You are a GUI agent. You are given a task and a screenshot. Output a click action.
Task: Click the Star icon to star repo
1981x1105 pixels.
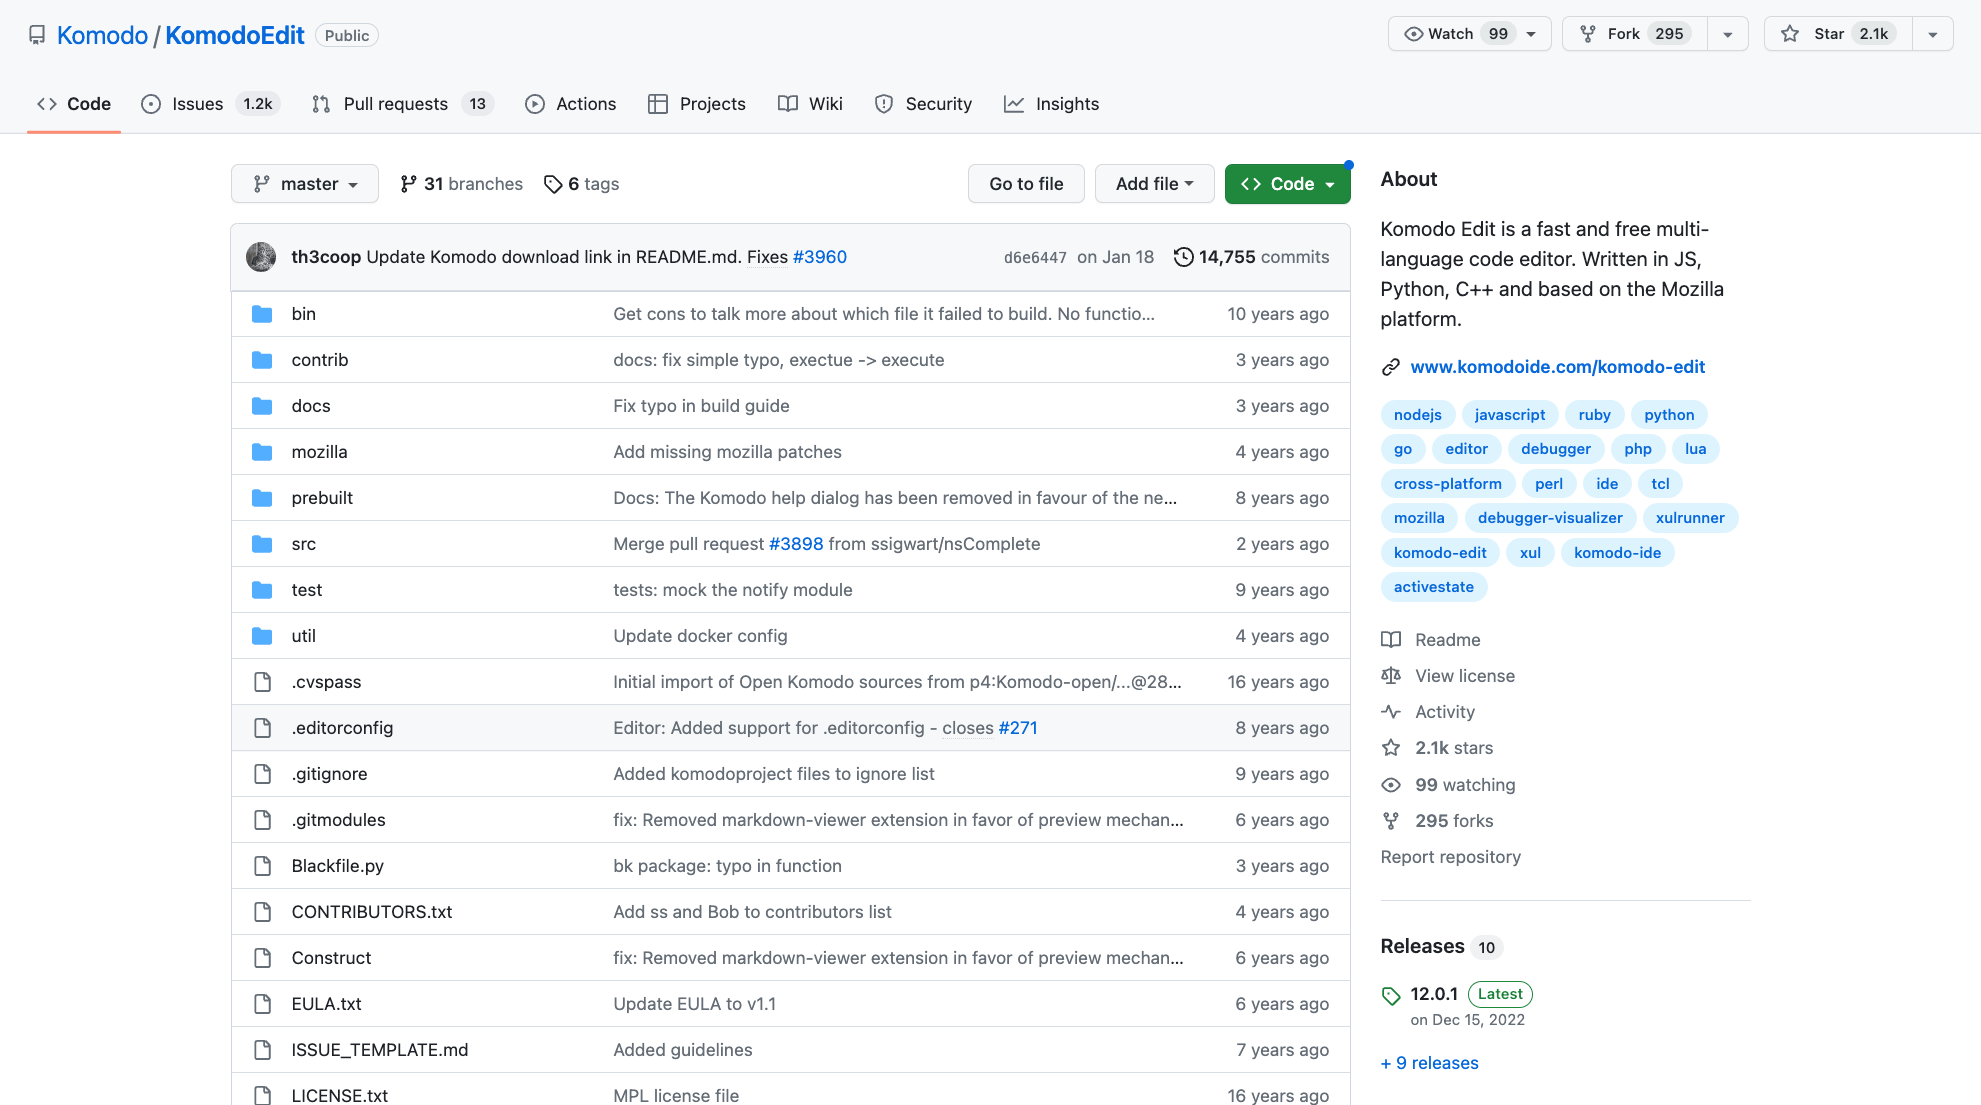point(1791,33)
